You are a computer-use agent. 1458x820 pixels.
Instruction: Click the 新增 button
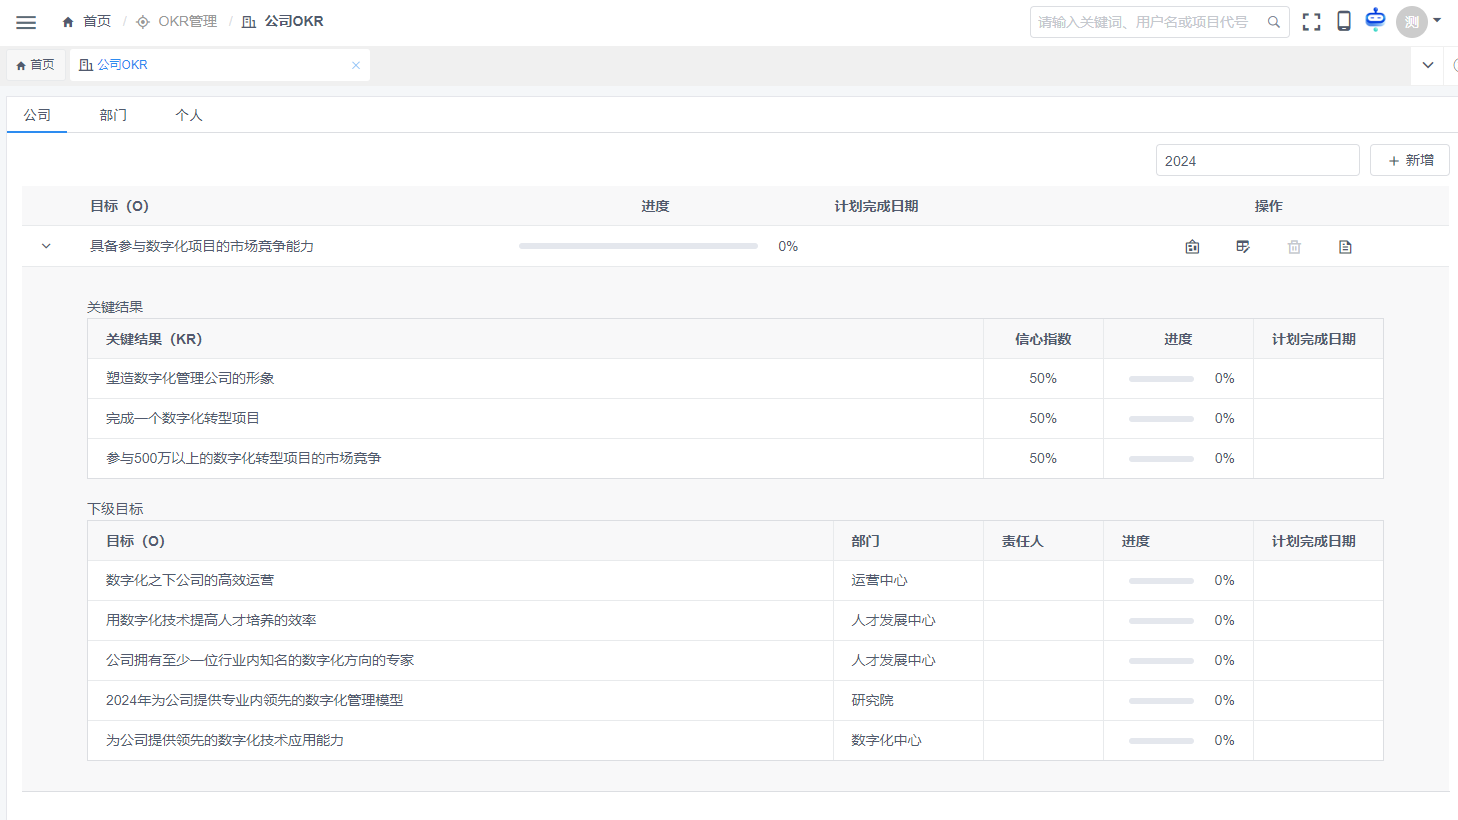tap(1410, 160)
